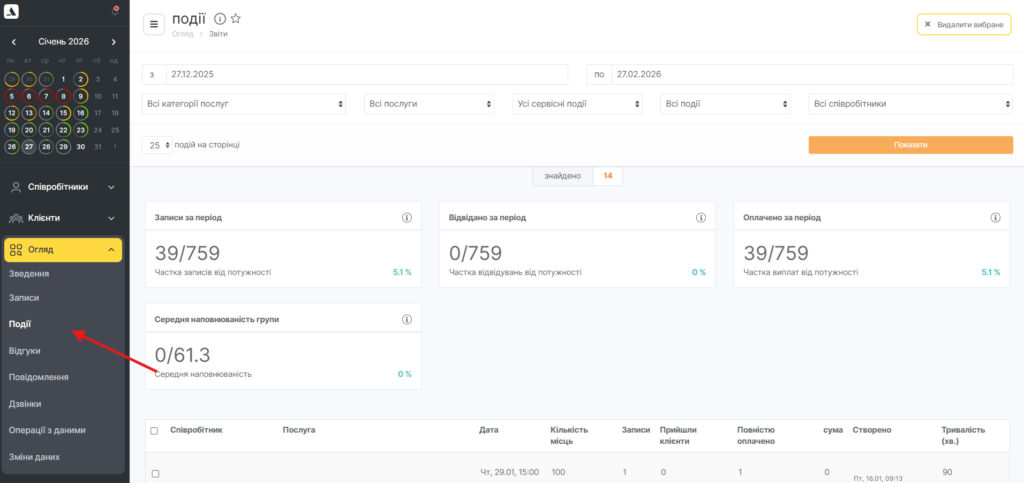Check the first event row checkbox
Image resolution: width=1024 pixels, height=483 pixels.
point(154,473)
